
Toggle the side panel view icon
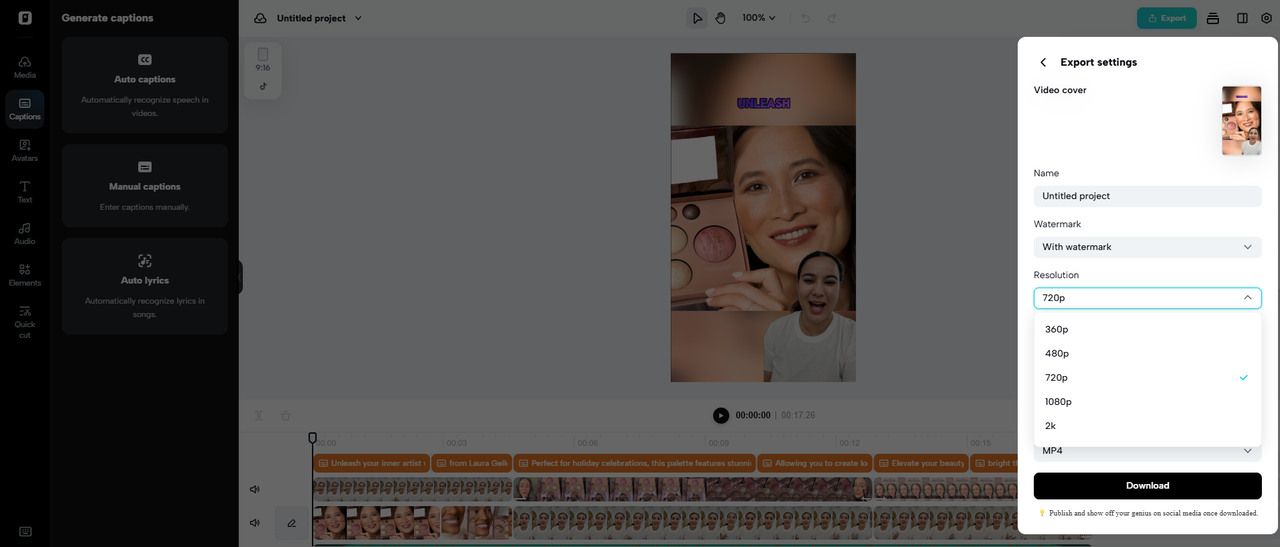tap(1242, 18)
